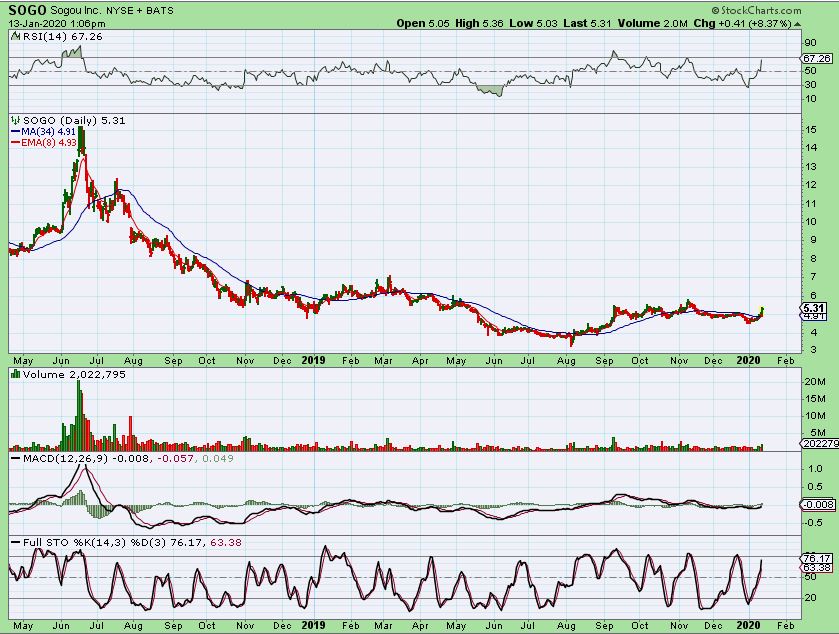Click the red line swatch for EMA(8)

click(x=15, y=141)
